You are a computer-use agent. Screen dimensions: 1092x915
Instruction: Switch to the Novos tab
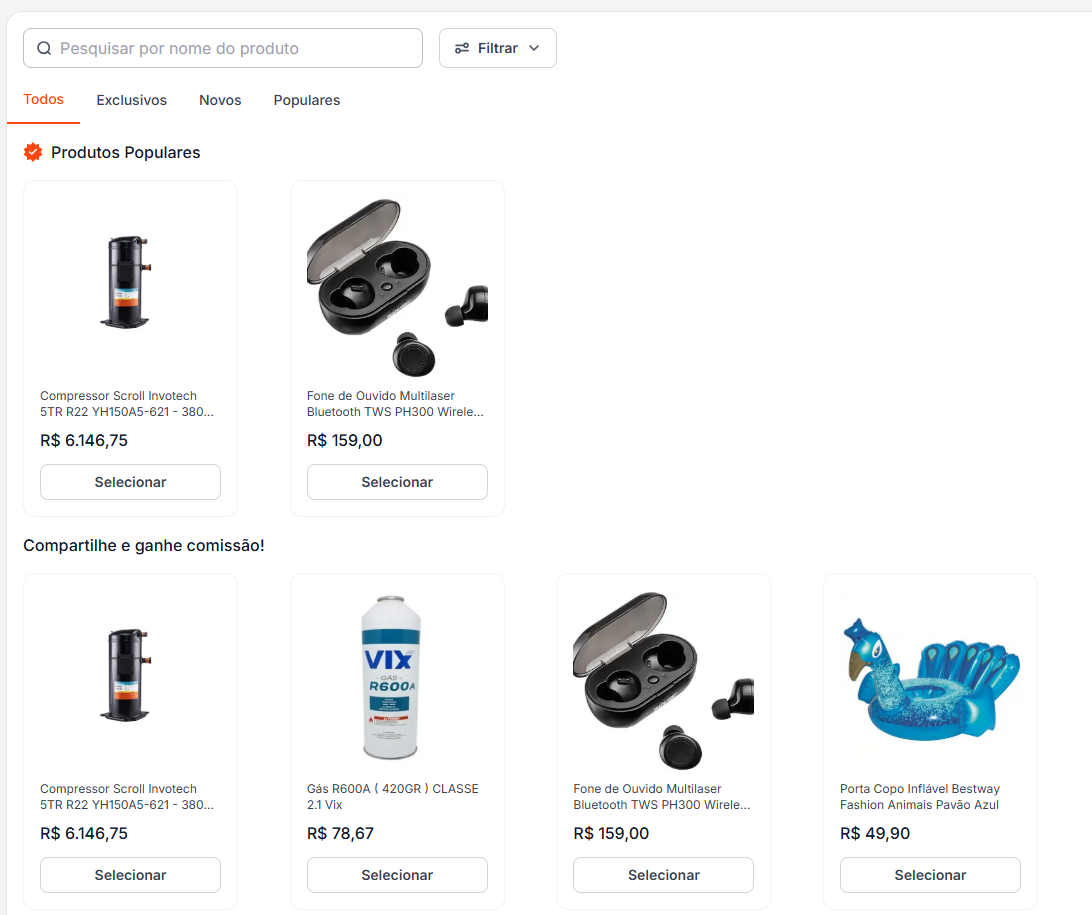[x=220, y=100]
